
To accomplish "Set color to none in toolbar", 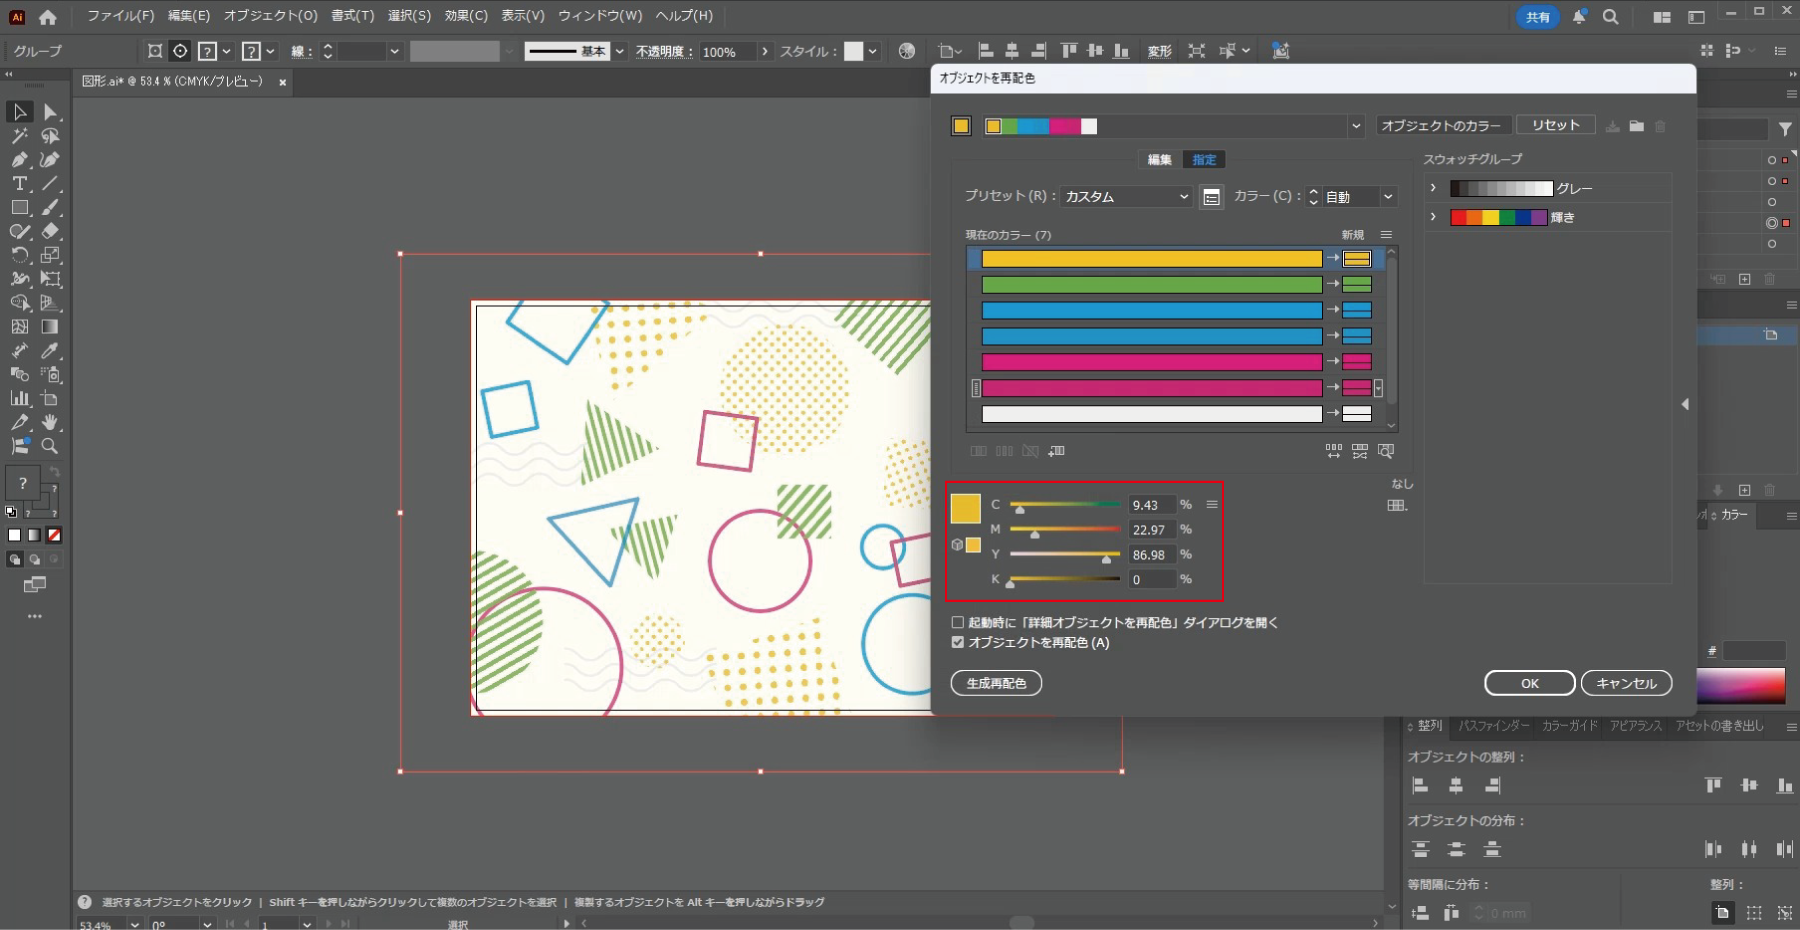I will 54,535.
